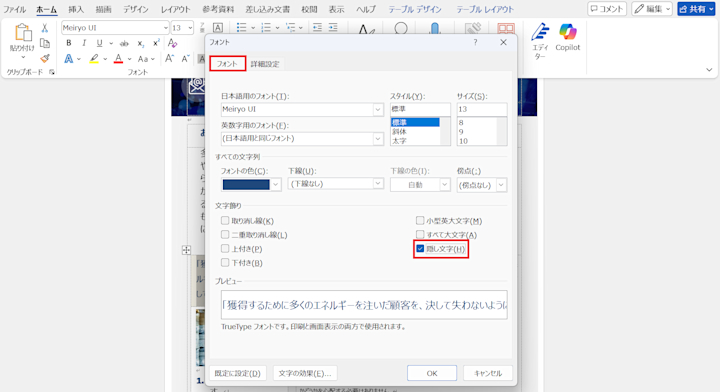This screenshot has width=720, height=392.
Task: Check the 下付き subscript checkbox
Action: click(225, 263)
